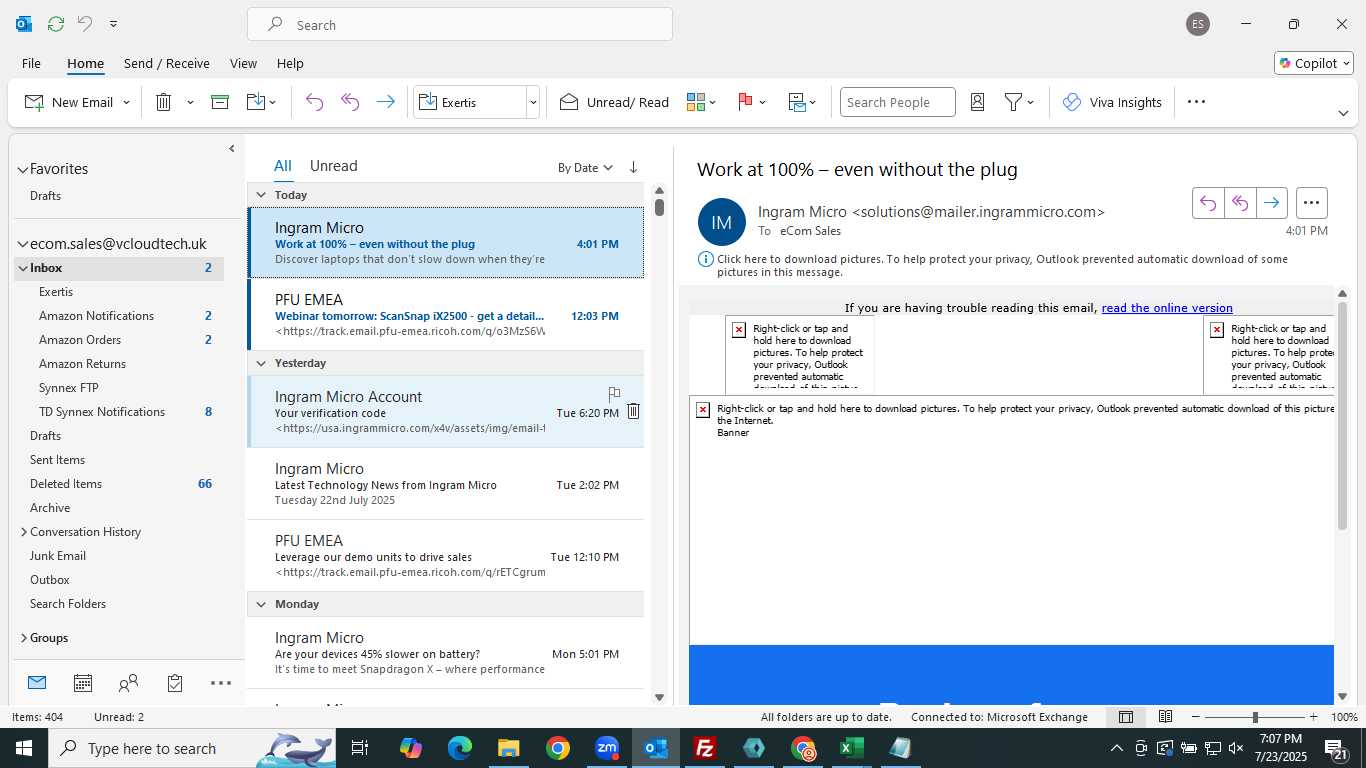Viewport: 1366px width, 768px height.
Task: Open the Tasks clipboard icon
Action: click(x=175, y=683)
